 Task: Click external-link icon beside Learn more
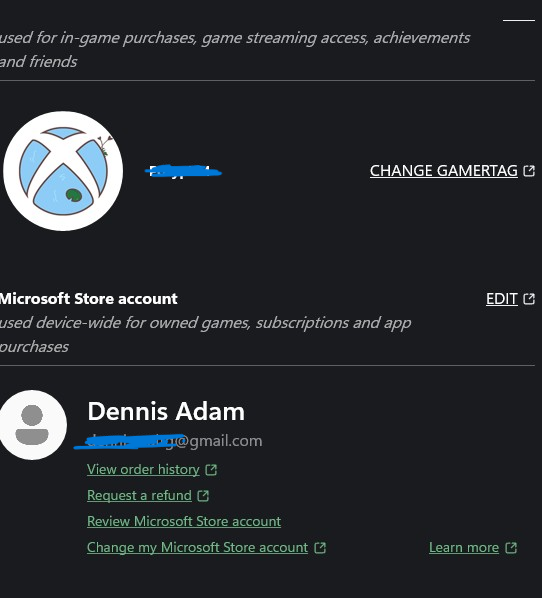[x=511, y=548]
